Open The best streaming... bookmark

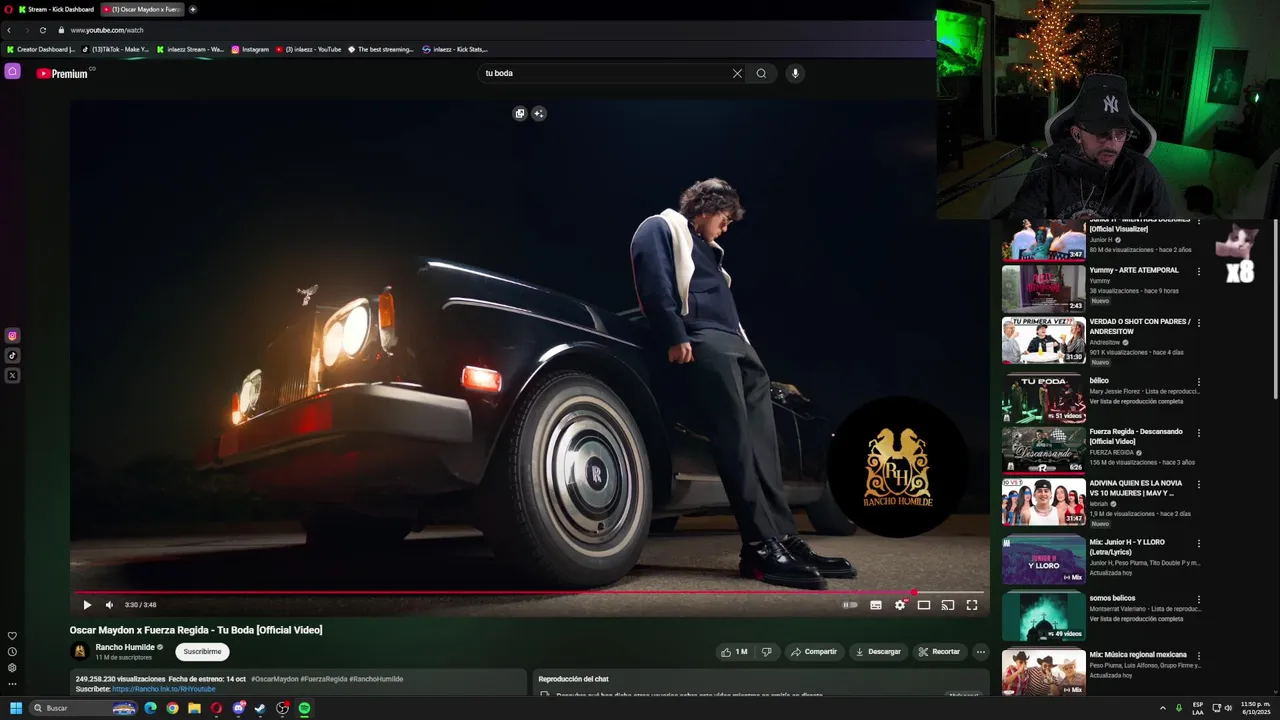380,49
